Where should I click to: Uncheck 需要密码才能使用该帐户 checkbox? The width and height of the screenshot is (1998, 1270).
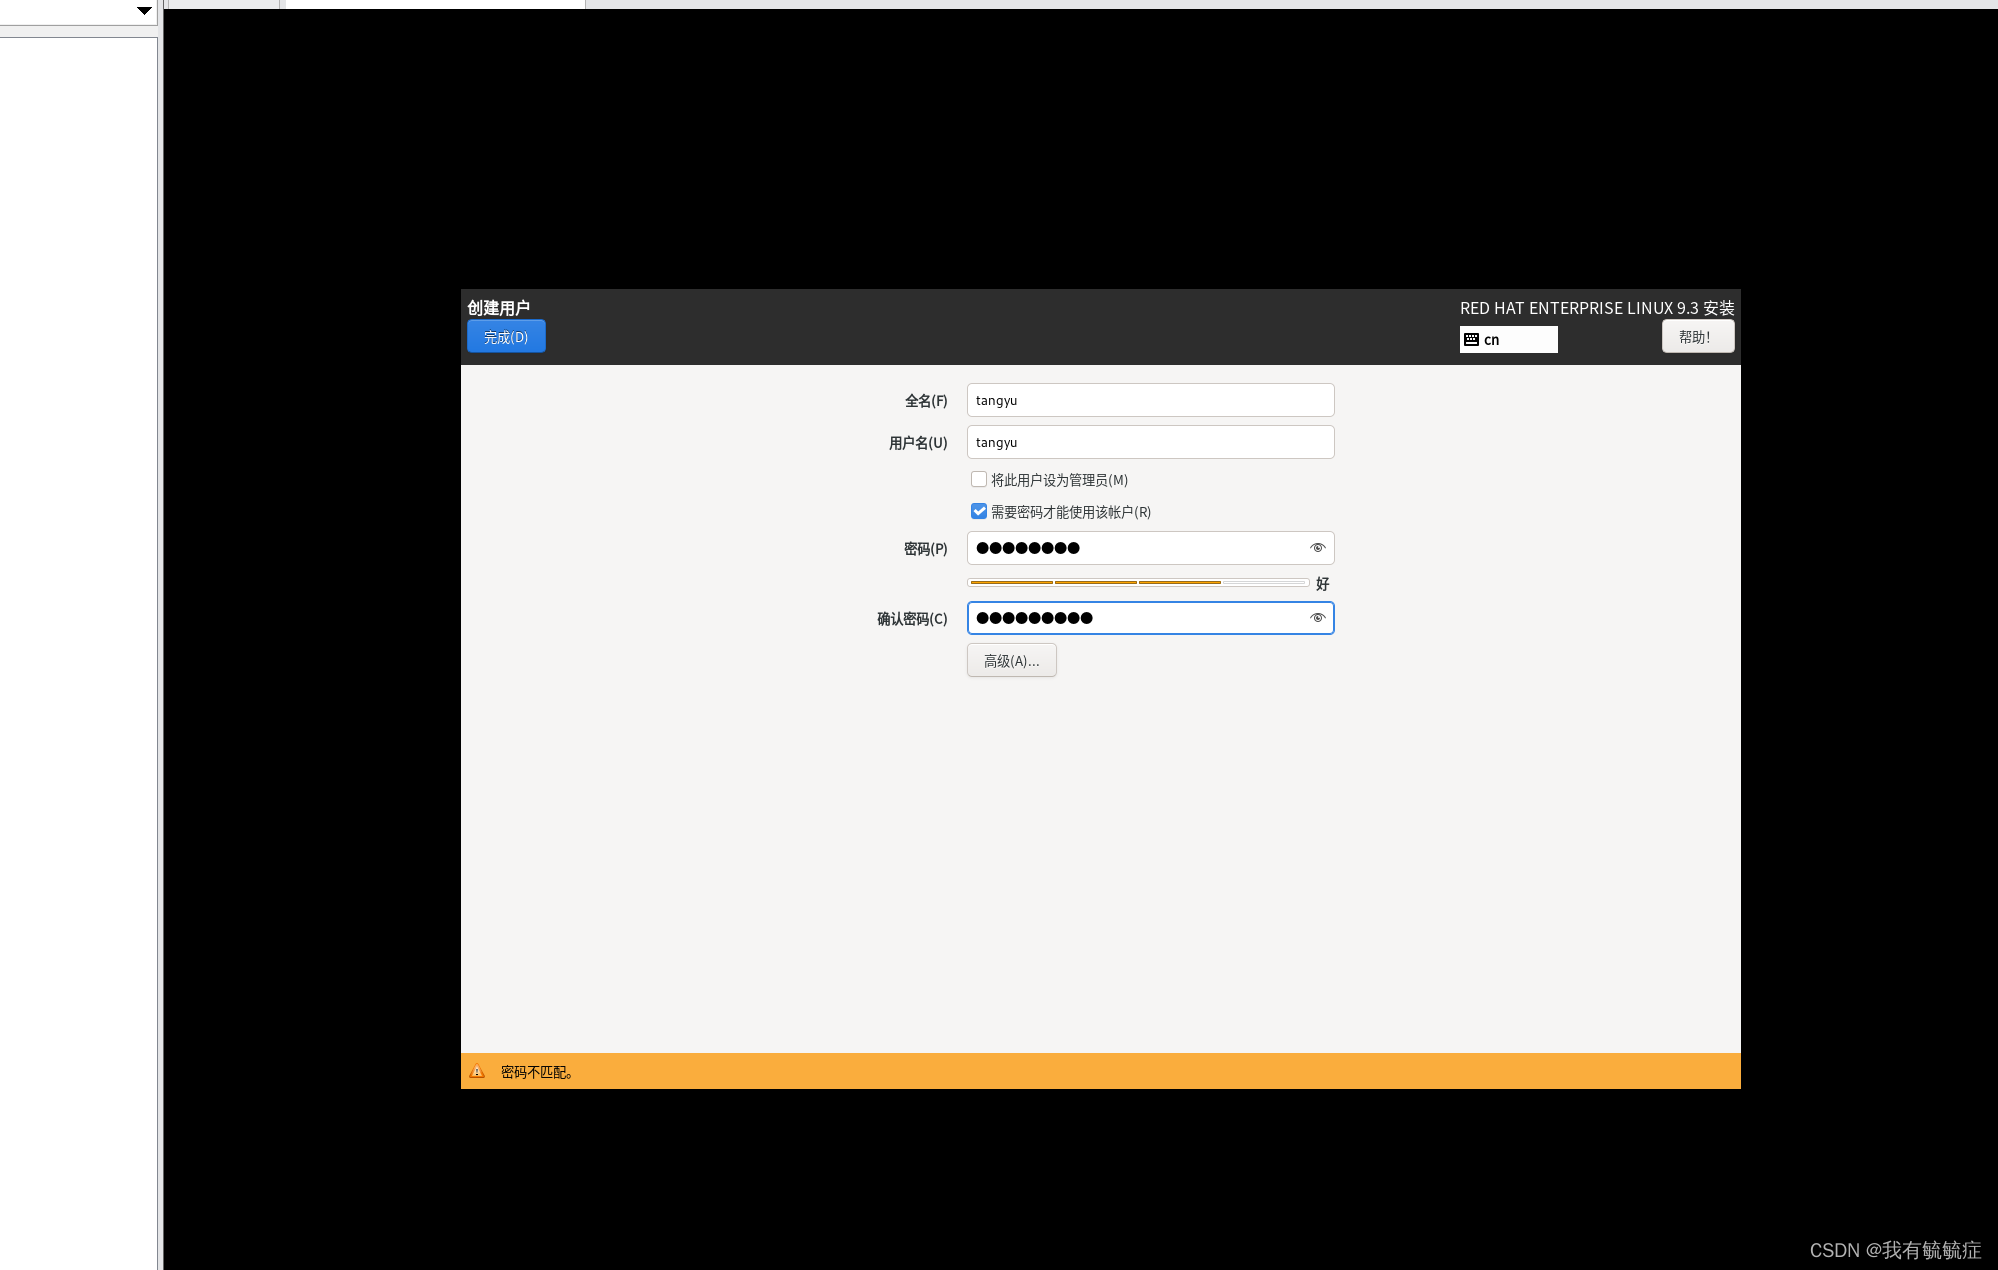[979, 512]
